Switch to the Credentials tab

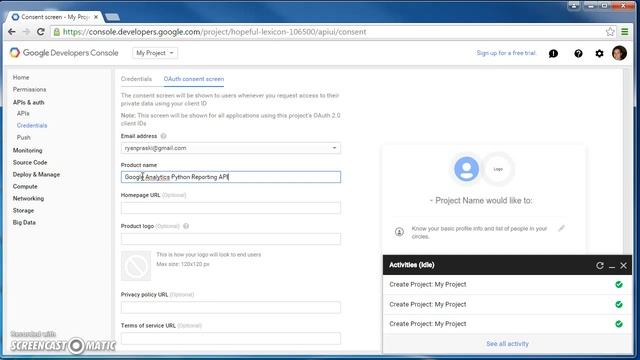136,79
